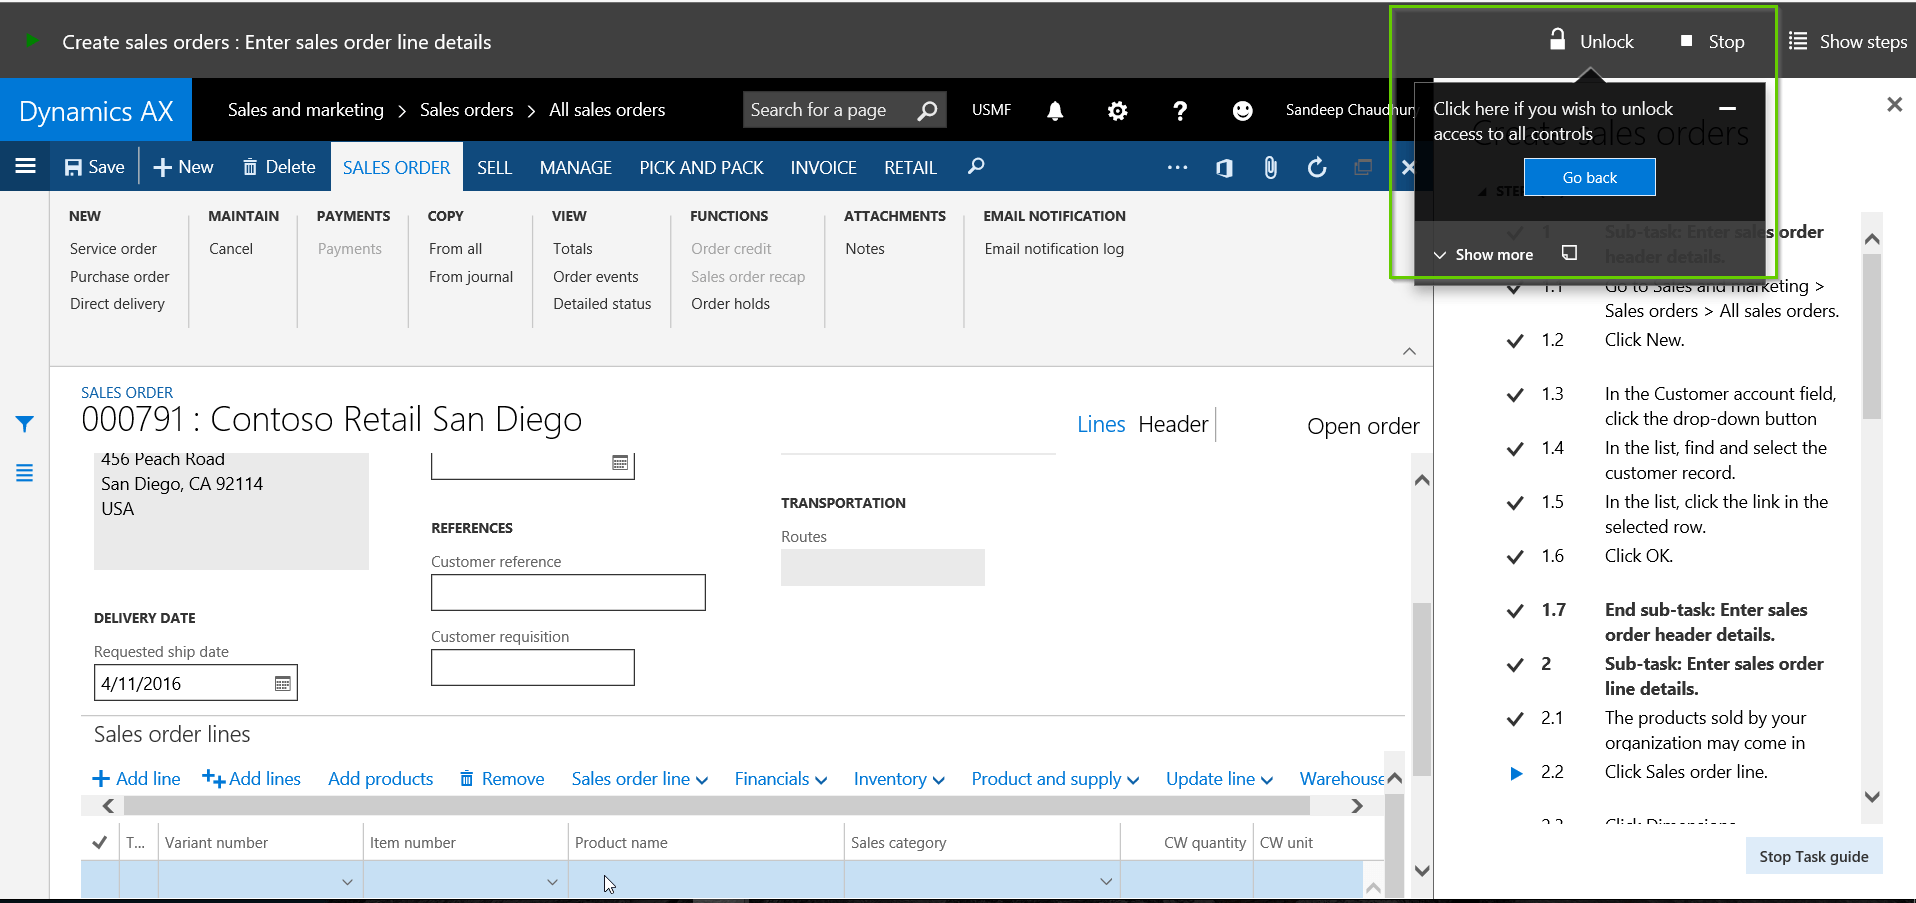Refresh the page using refresh icon

point(1317,167)
